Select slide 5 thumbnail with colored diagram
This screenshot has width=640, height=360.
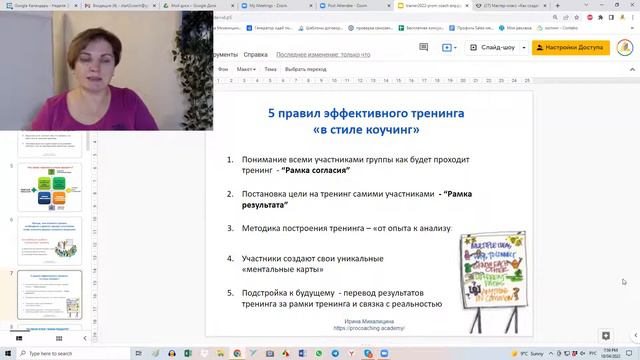coord(50,187)
